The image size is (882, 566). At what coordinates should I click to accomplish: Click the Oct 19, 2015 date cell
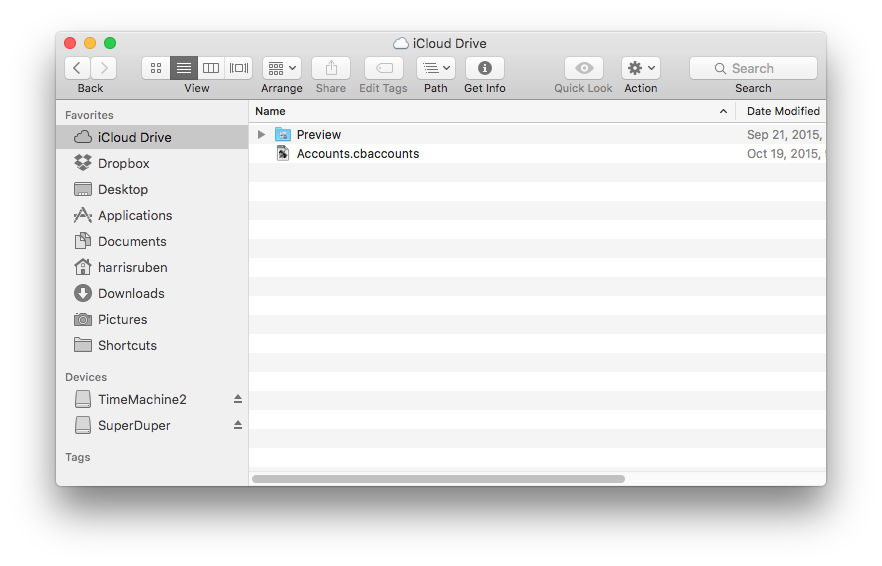coord(785,154)
